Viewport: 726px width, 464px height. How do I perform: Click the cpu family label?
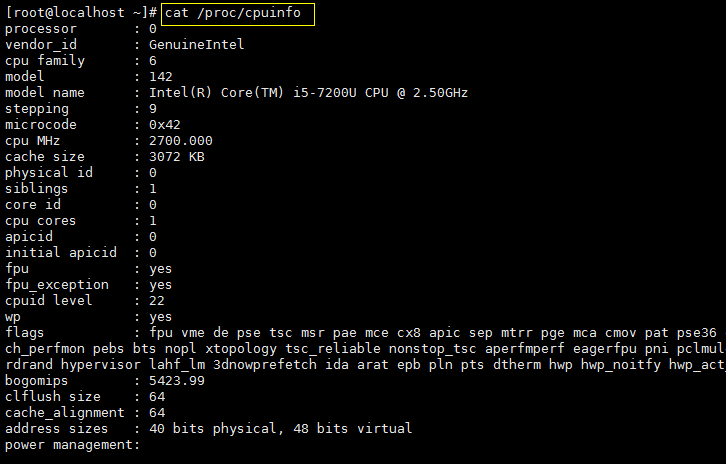click(44, 61)
